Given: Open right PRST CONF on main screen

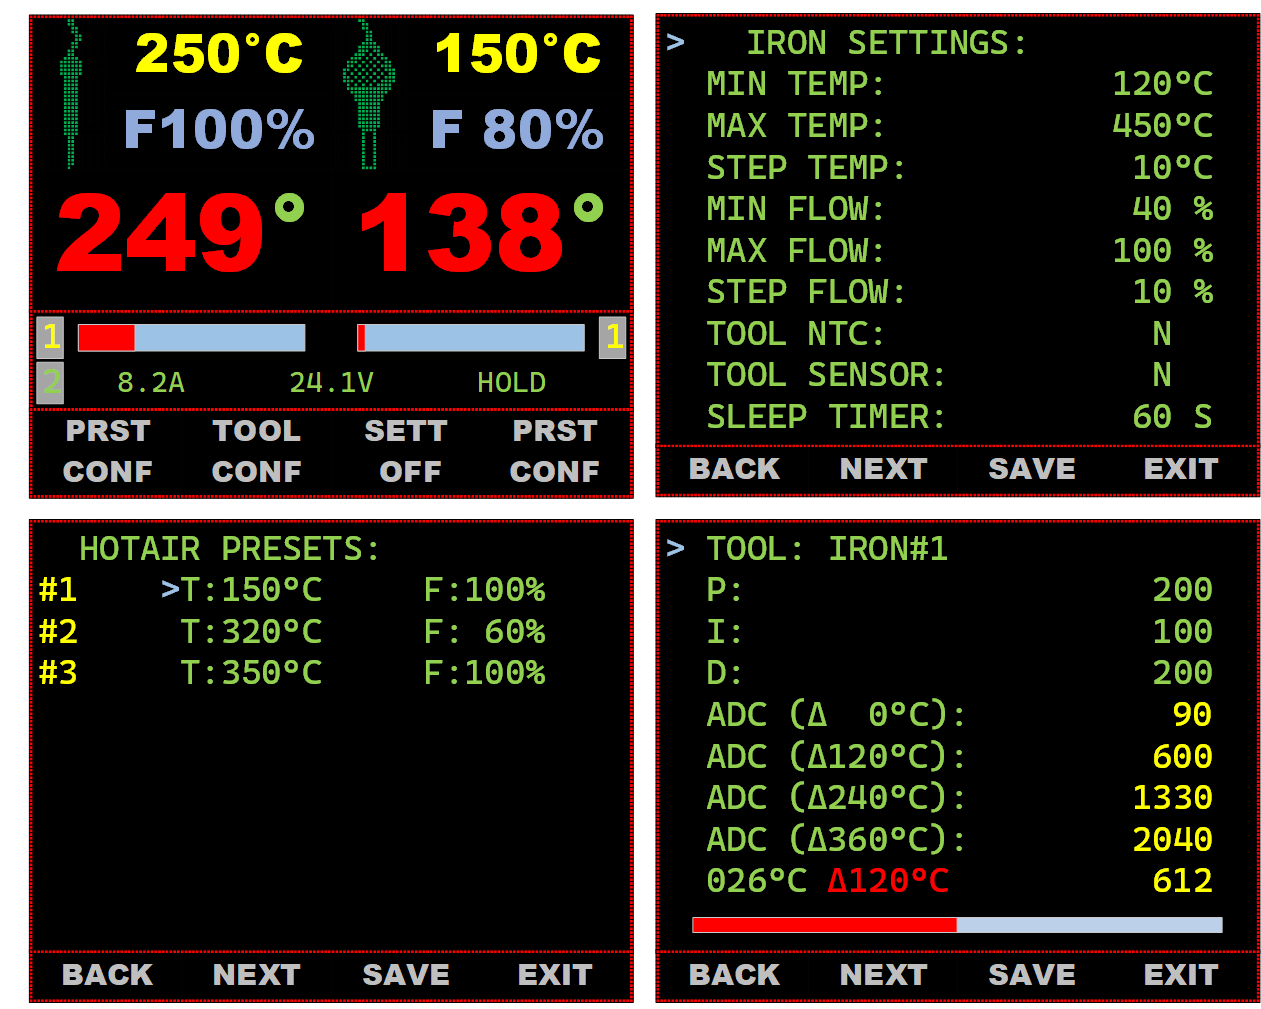Looking at the screenshot, I should click(x=555, y=451).
